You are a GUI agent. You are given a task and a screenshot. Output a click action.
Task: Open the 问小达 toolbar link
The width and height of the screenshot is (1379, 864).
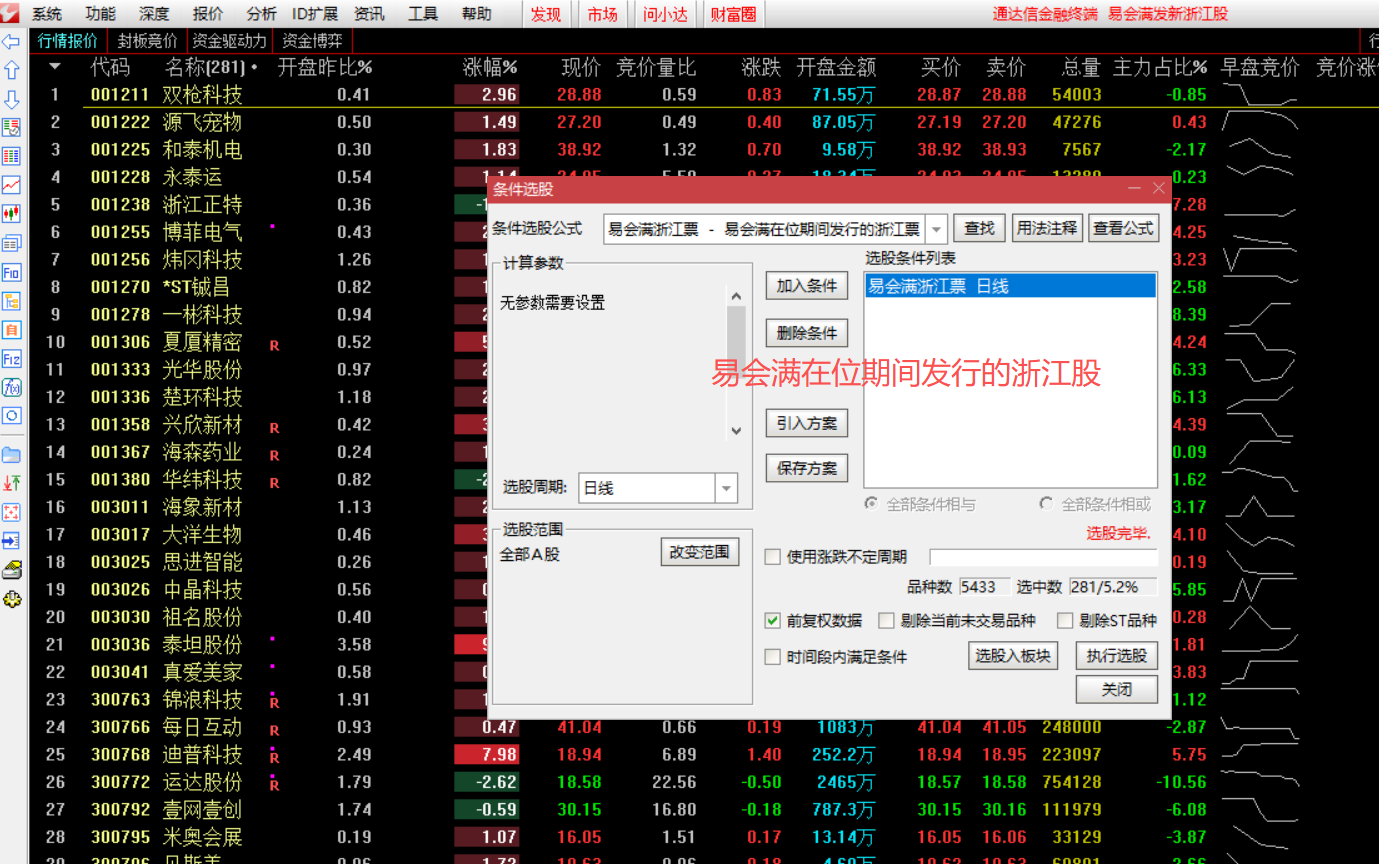coord(666,14)
